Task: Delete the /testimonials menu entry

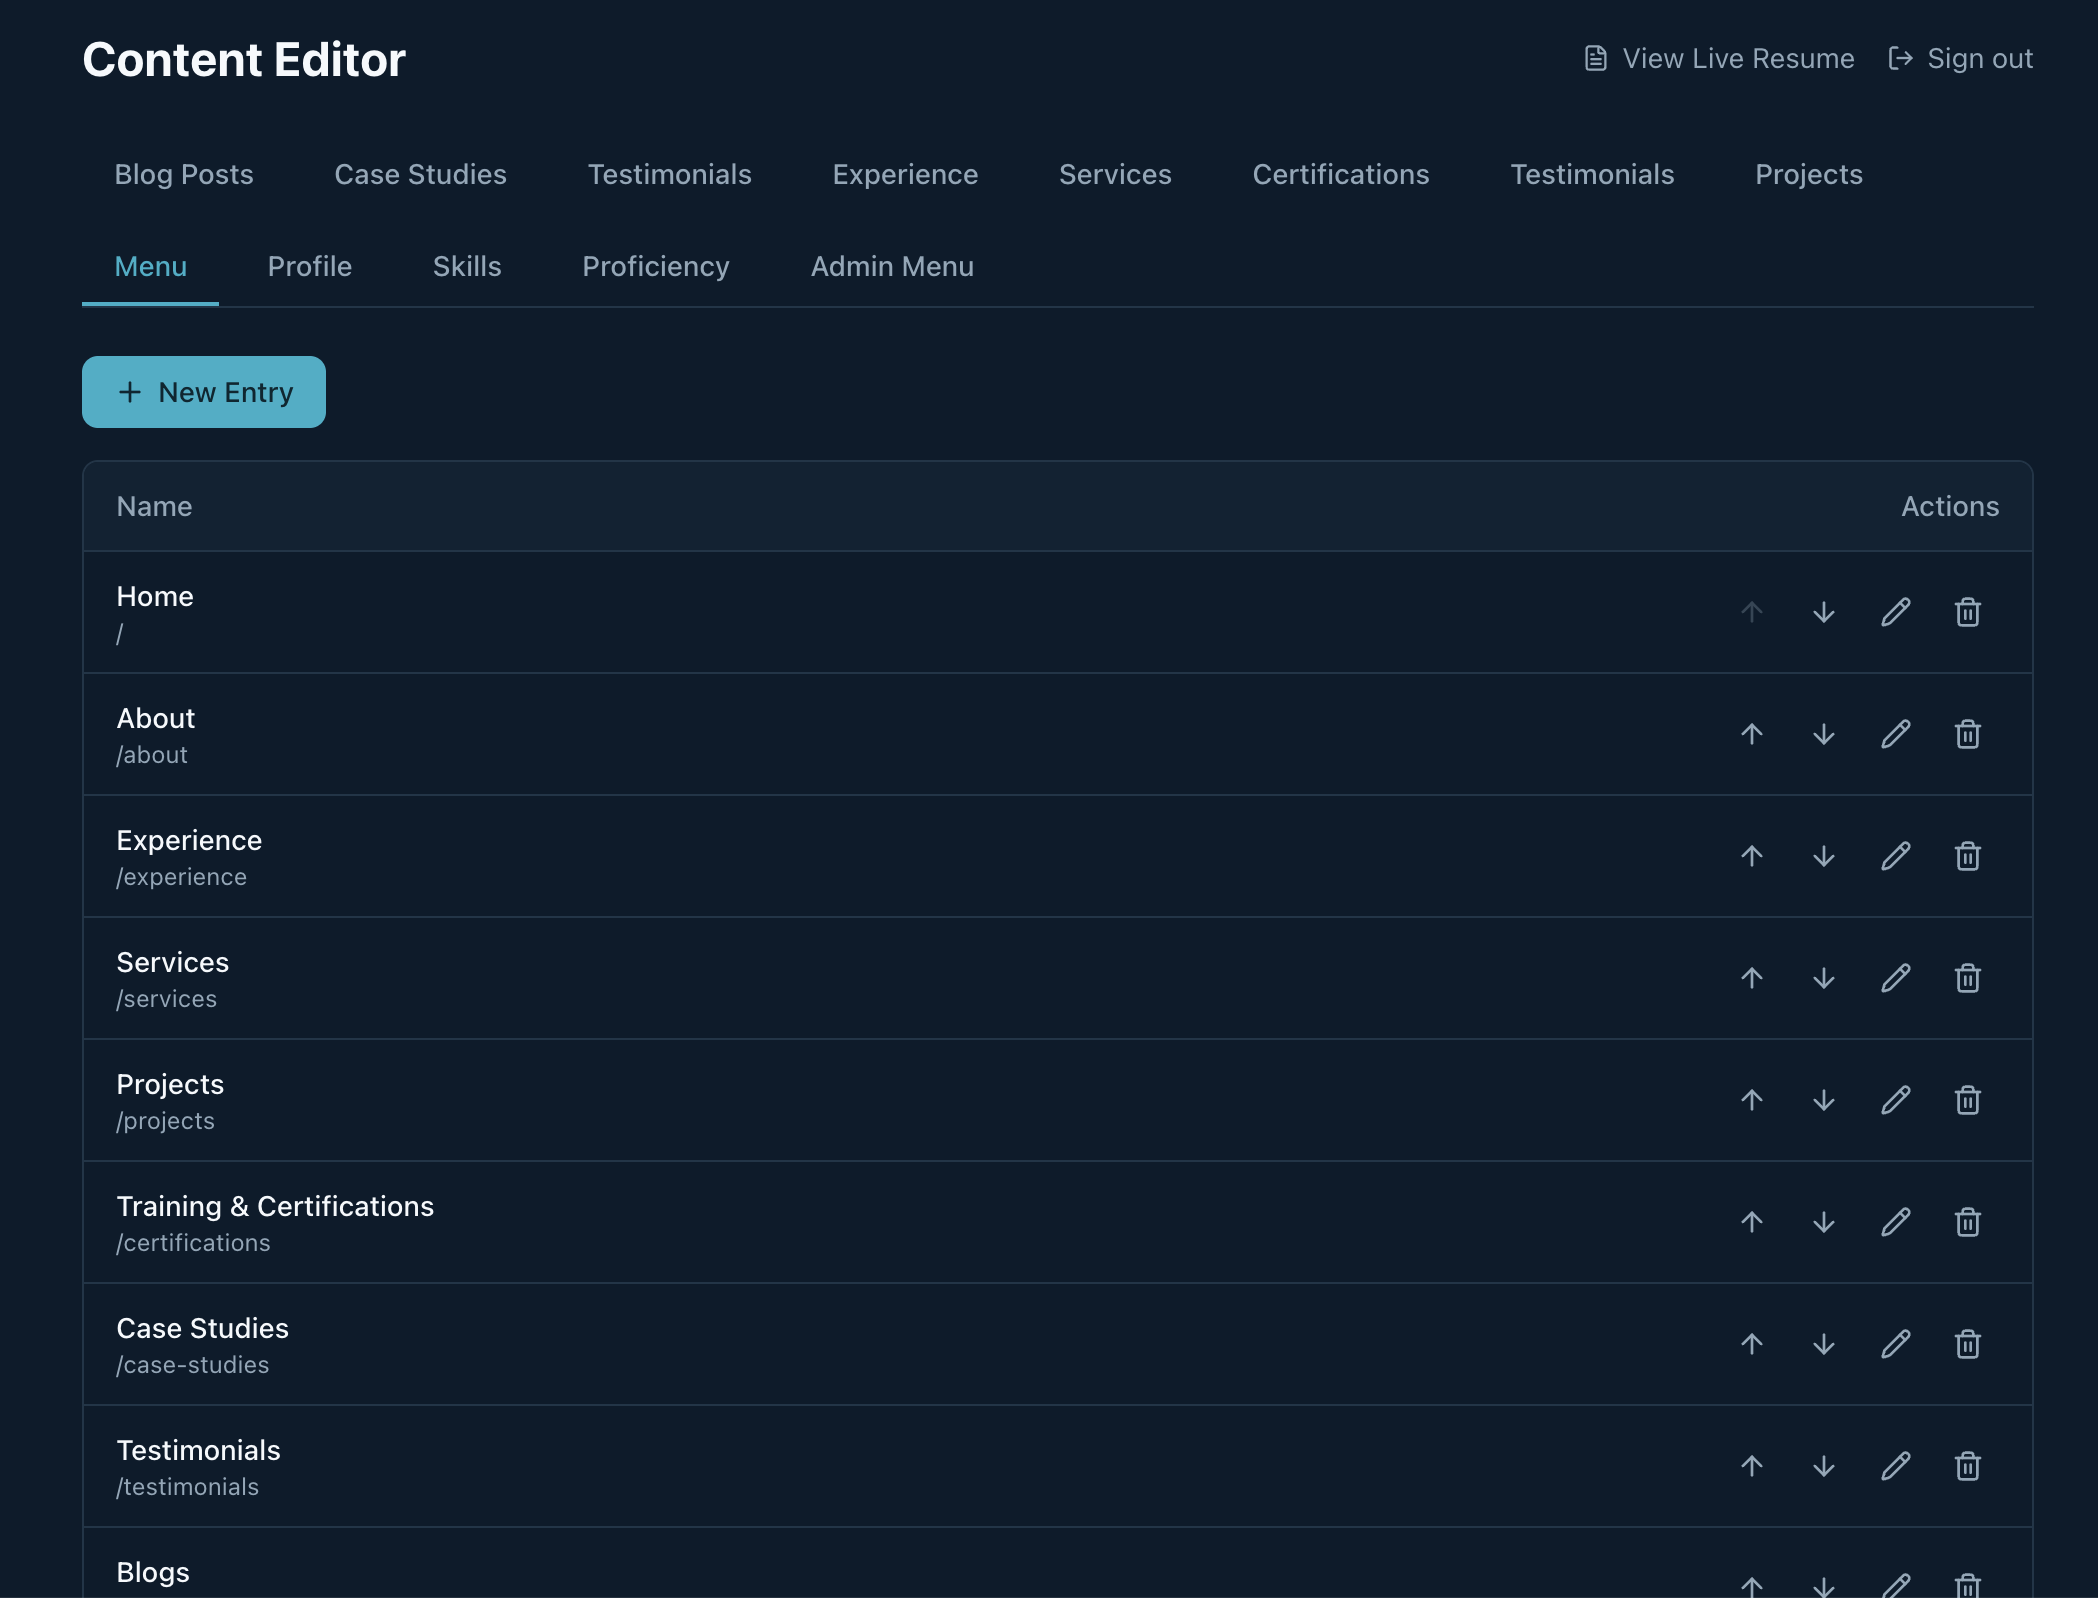Action: (x=1968, y=1466)
